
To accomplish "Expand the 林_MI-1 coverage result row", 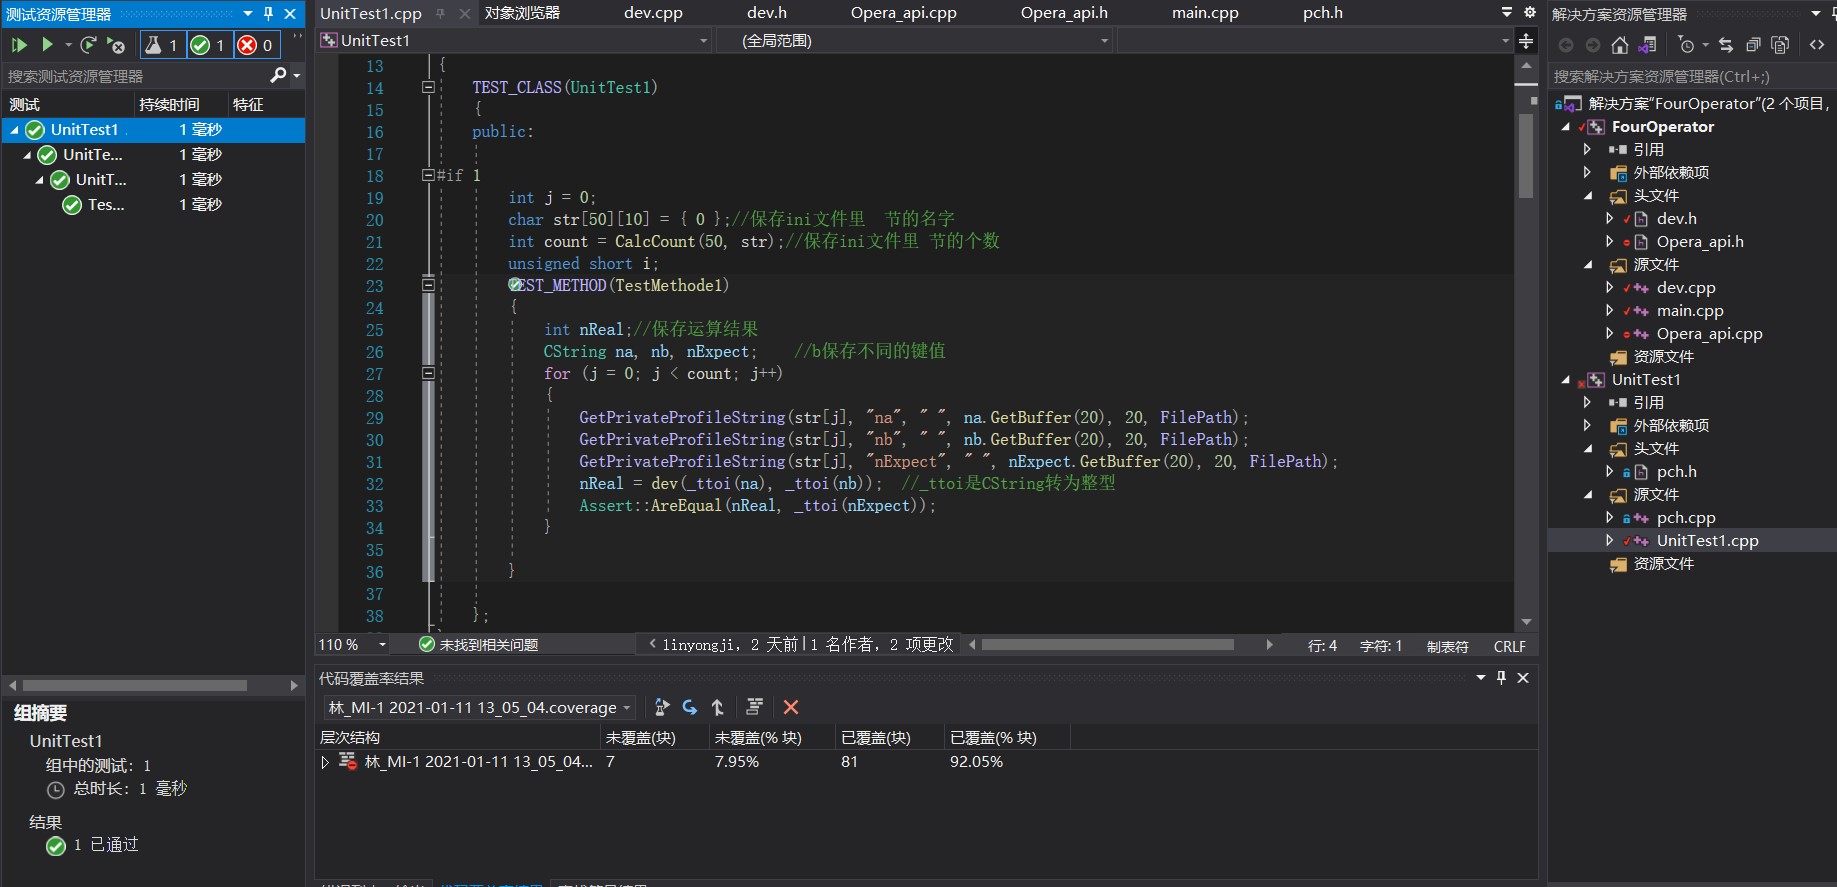I will click(x=325, y=762).
